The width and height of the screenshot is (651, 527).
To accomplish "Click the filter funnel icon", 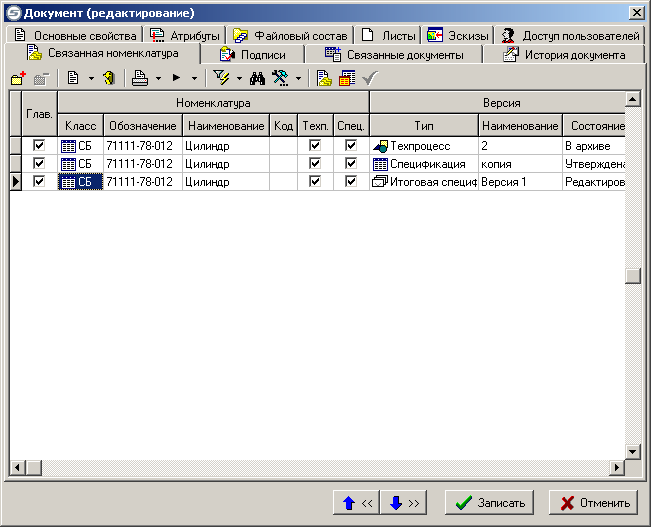I will coord(223,78).
